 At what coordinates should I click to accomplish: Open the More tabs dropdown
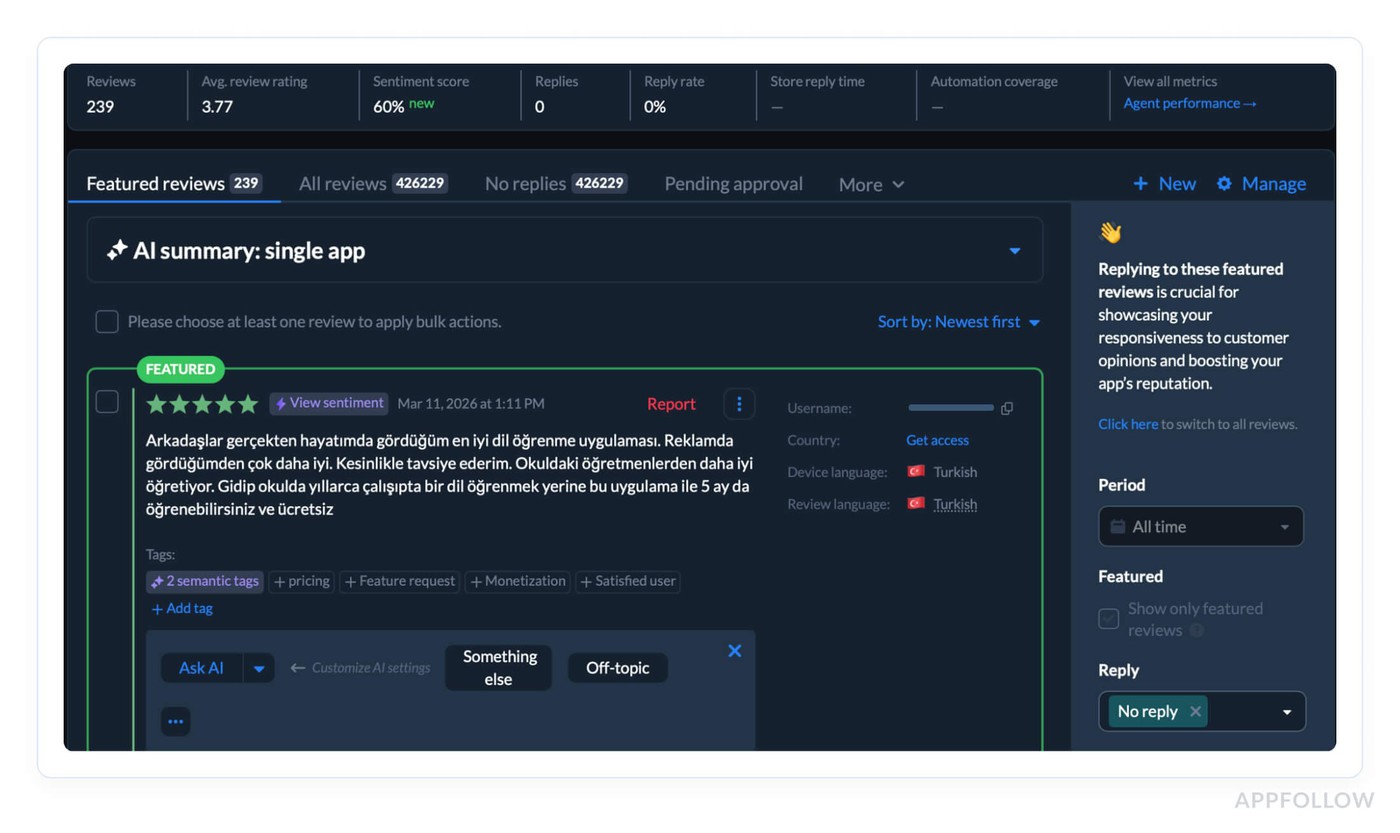pos(872,184)
